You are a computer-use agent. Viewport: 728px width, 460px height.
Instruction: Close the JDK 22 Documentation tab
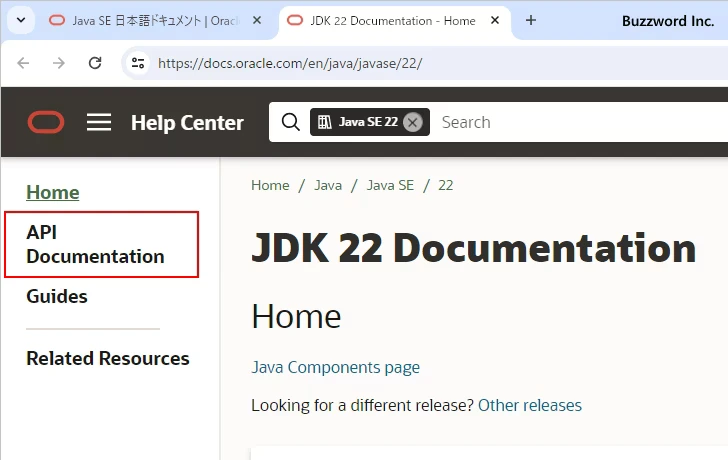(x=495, y=20)
